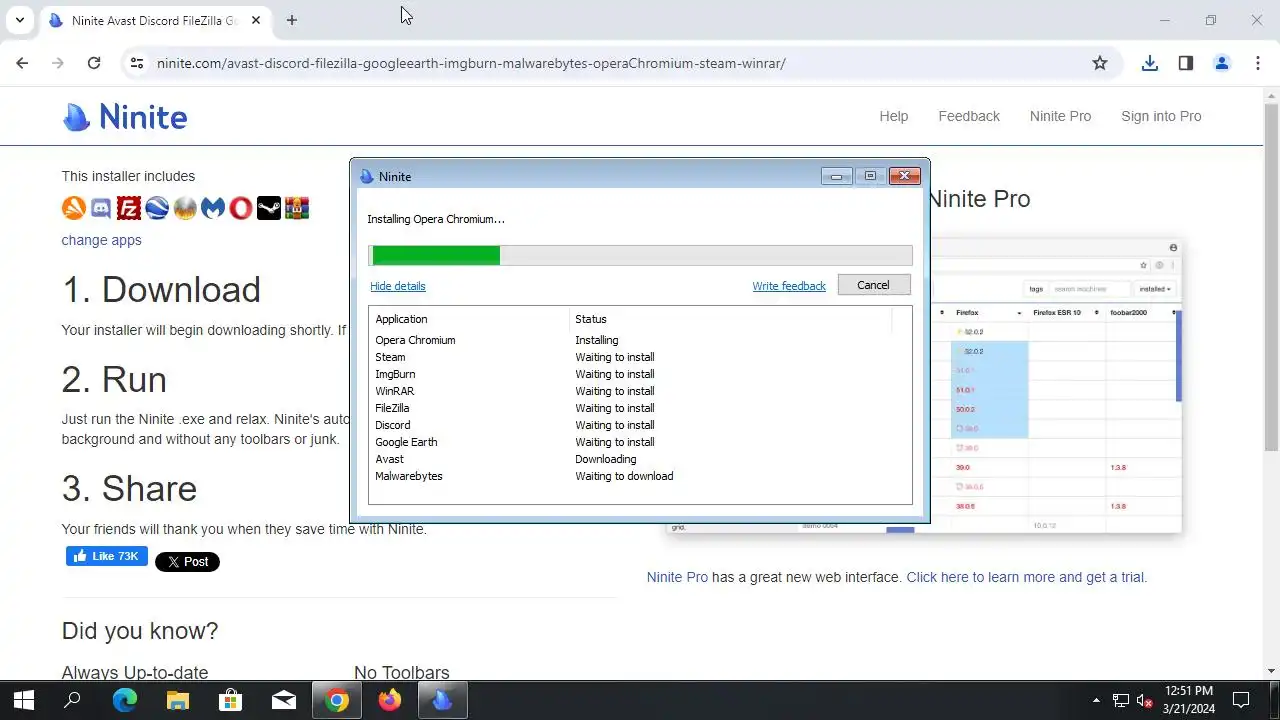Screen dimensions: 1280x720
Task: Click the Steam icon on the page
Action: coord(269,208)
